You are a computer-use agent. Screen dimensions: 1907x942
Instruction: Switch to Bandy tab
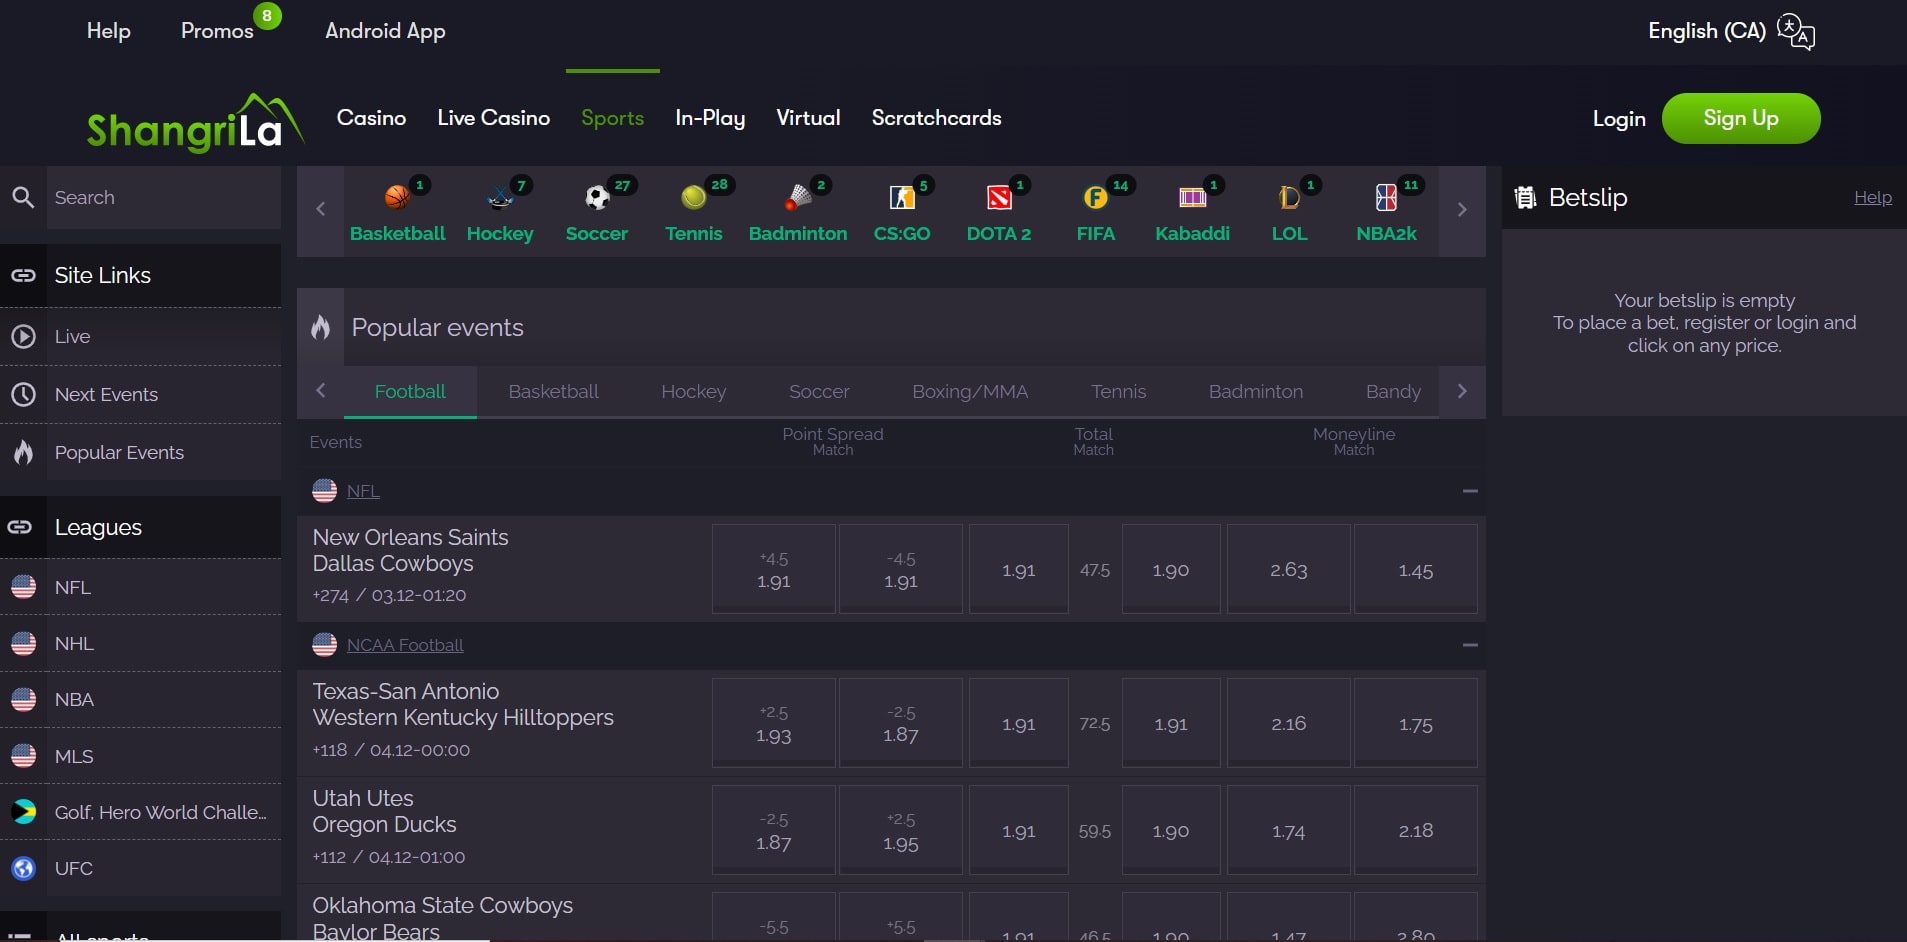coord(1393,391)
